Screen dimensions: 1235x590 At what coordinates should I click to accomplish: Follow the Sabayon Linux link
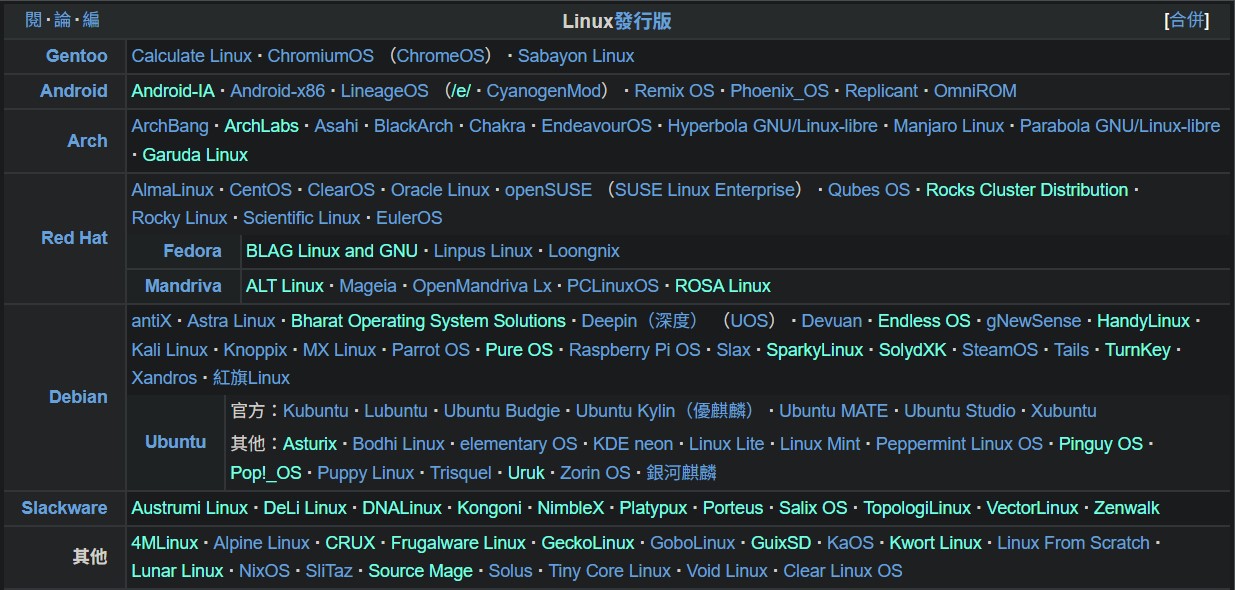point(576,56)
